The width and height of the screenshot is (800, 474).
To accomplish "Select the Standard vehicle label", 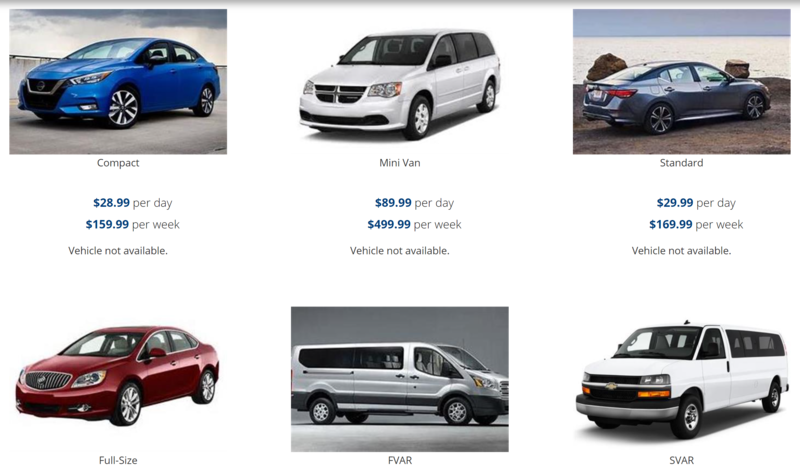I will click(681, 163).
